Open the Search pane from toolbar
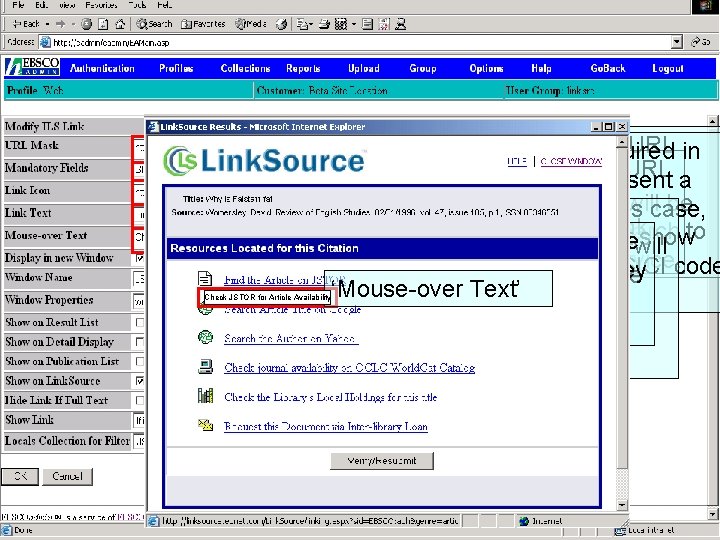Screen dimensions: 720x540 [x=154, y=24]
